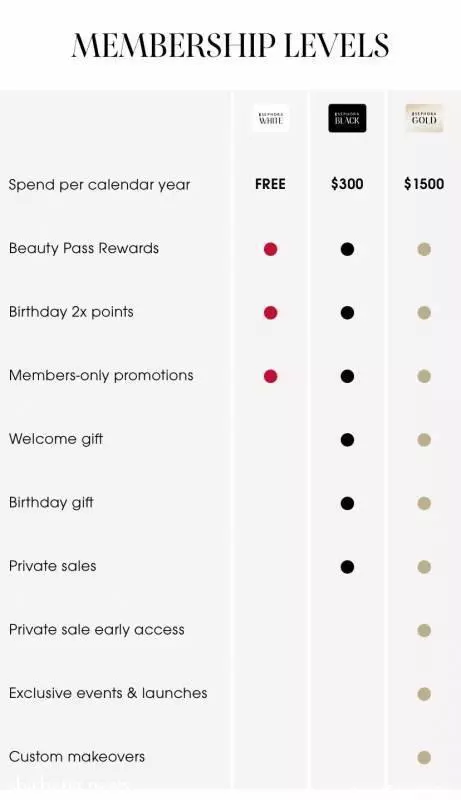Click the Sephora White card icon

pyautogui.click(x=270, y=118)
